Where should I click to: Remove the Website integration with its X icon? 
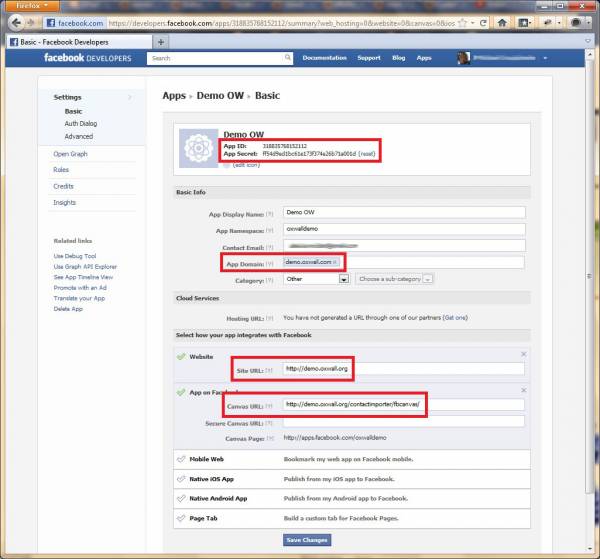click(x=523, y=354)
